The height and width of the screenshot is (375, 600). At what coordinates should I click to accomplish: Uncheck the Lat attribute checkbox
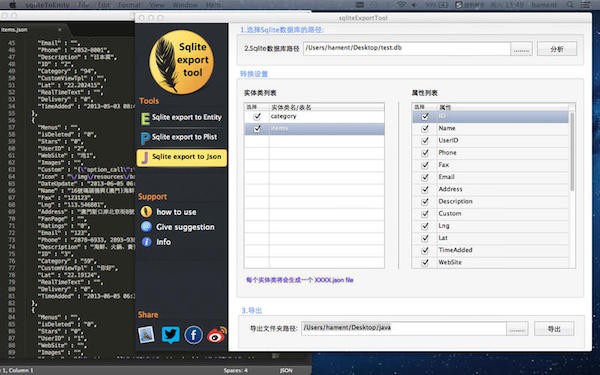425,238
